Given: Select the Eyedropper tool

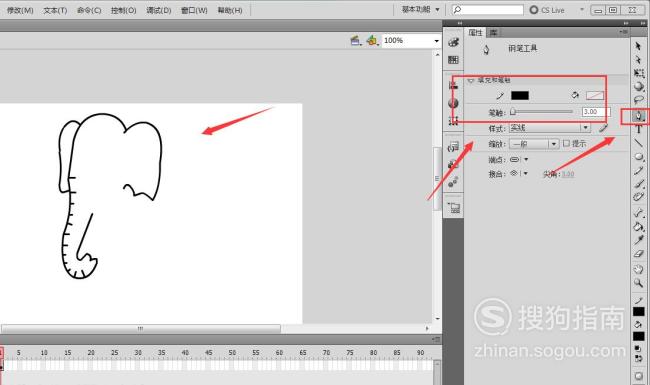Looking at the screenshot, I should 638,240.
